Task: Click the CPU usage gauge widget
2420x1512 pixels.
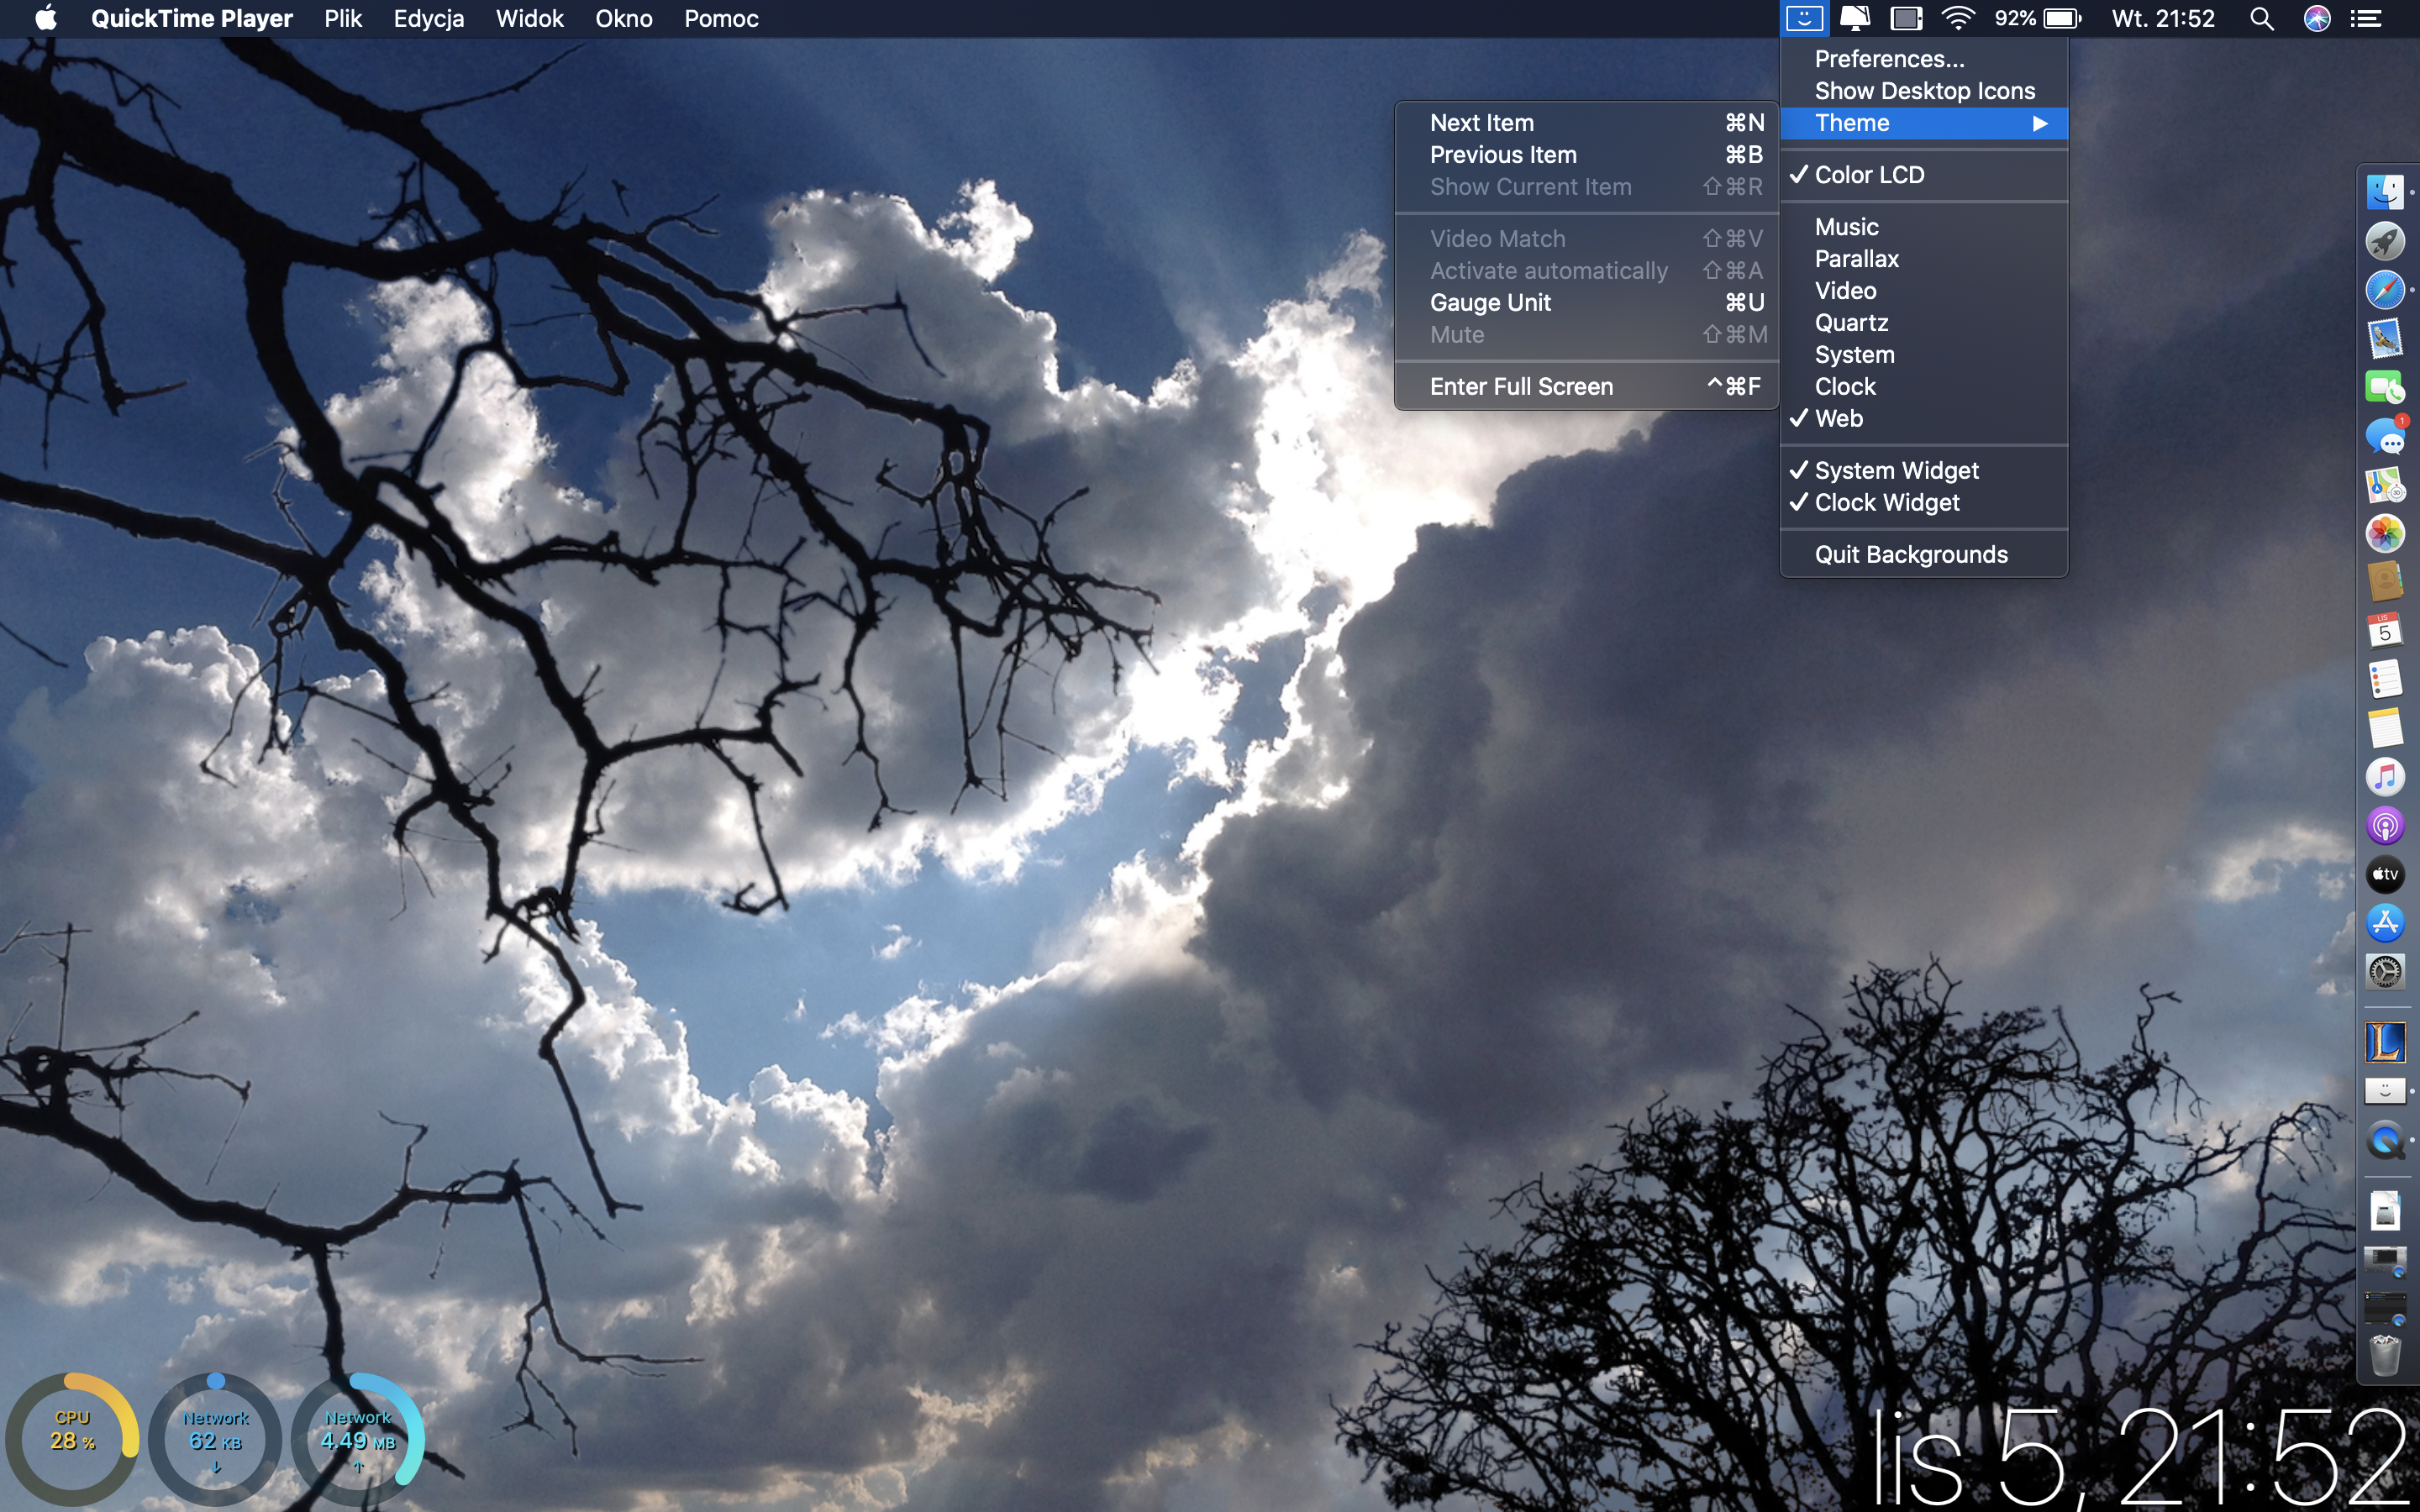Action: click(x=72, y=1440)
